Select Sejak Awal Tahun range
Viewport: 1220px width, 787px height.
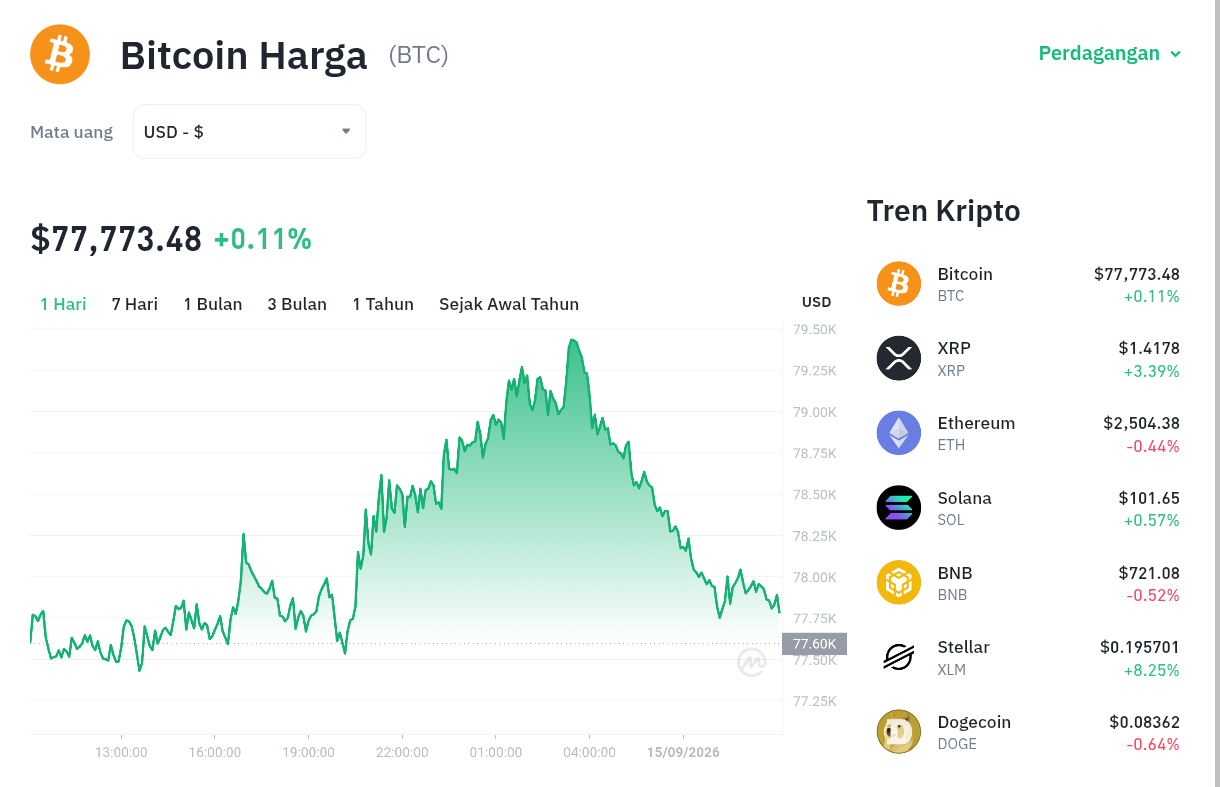tap(509, 304)
